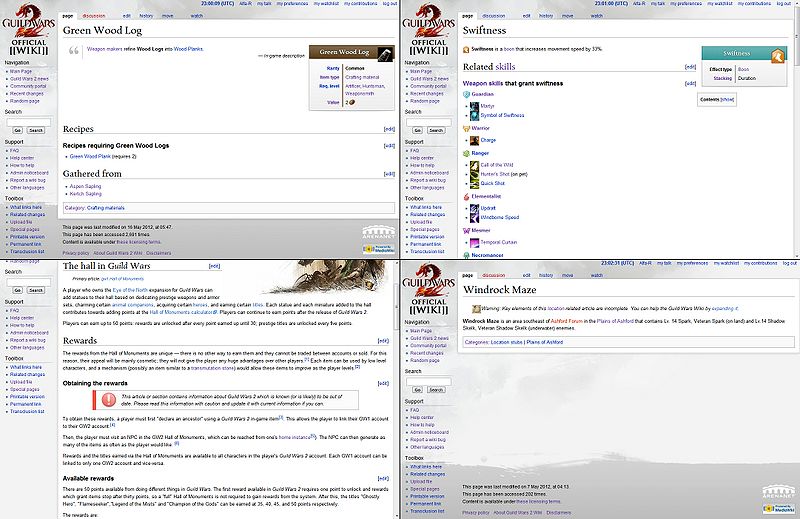Screen dimensions: 800x519
Task: Open the discussion tab on the Green Wood Log page
Action: (94, 16)
